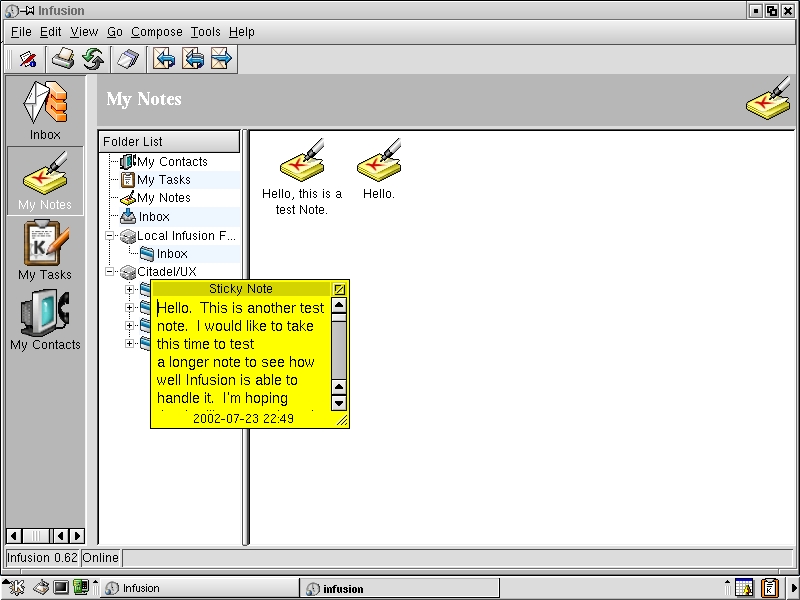Open the Tools menu
Screen dimensions: 800x600
[x=206, y=32]
